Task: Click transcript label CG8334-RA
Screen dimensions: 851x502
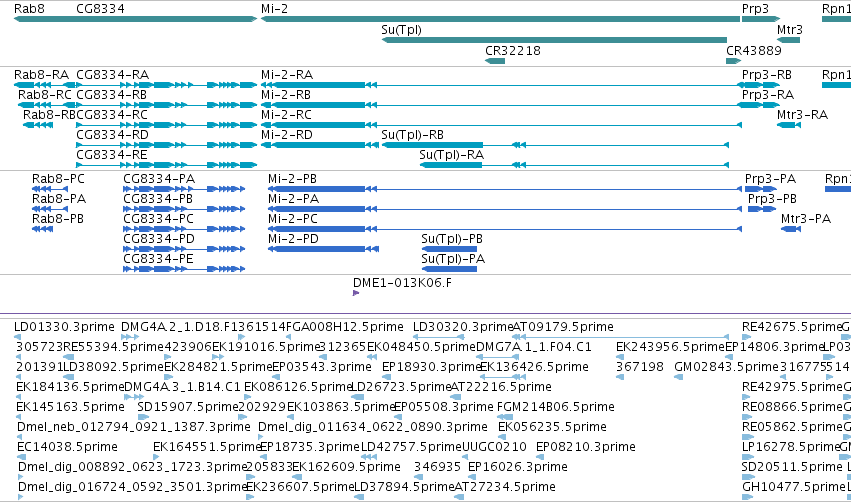Action: pos(113,74)
